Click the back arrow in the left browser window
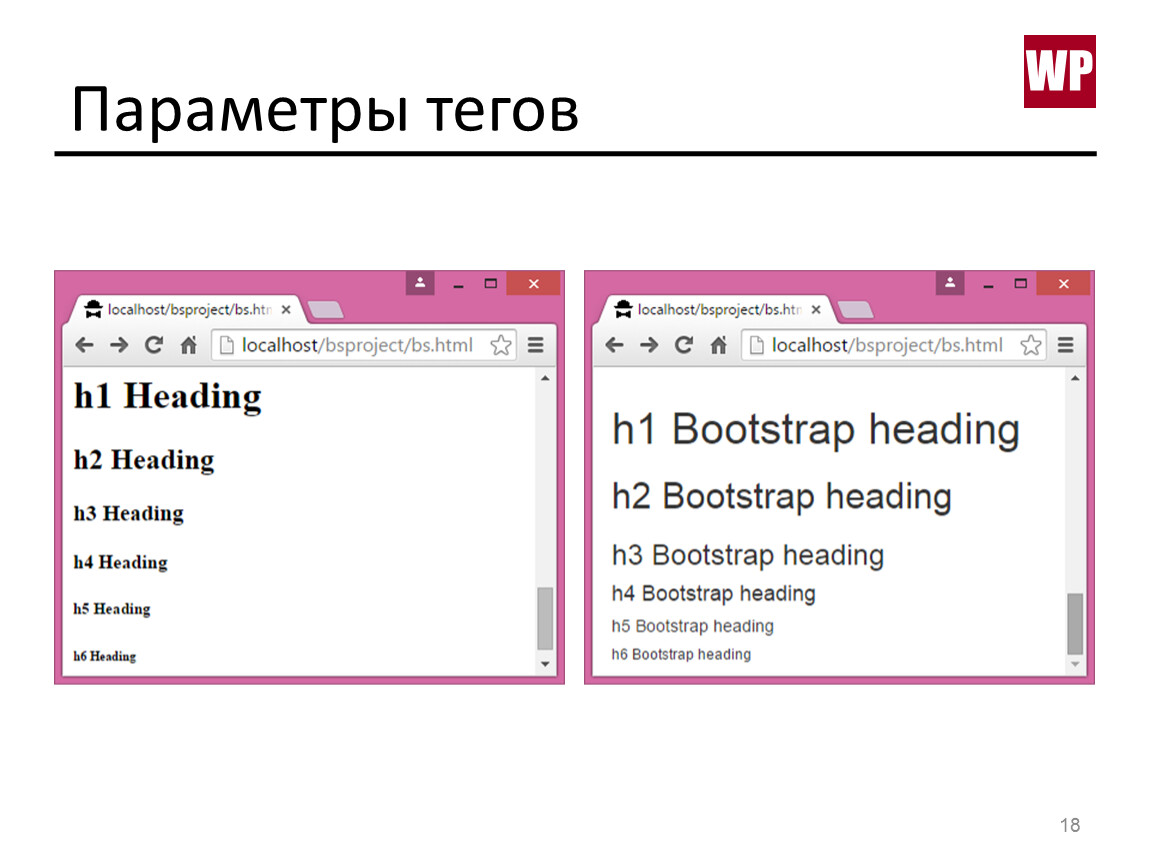The width and height of the screenshot is (1150, 864). pos(84,346)
